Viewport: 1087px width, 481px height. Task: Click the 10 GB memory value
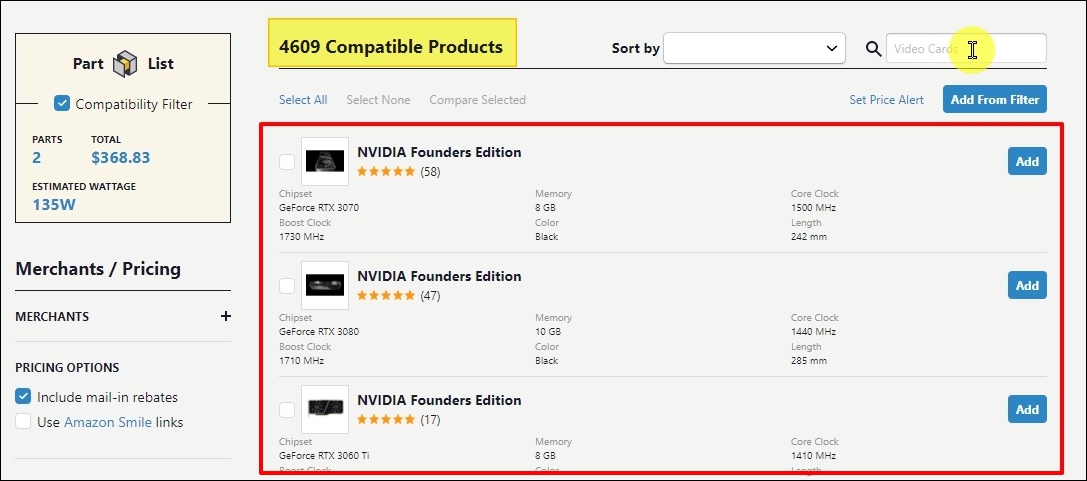pos(548,331)
